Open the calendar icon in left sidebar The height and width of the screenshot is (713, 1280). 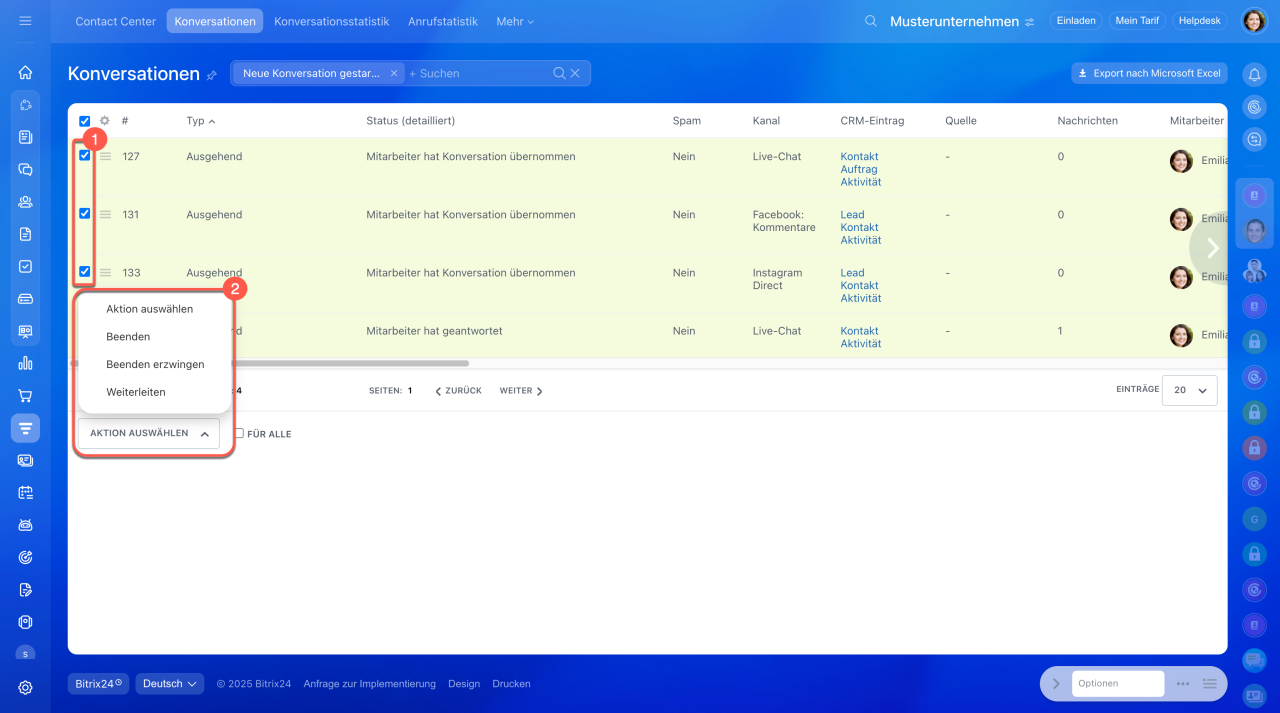(x=25, y=492)
